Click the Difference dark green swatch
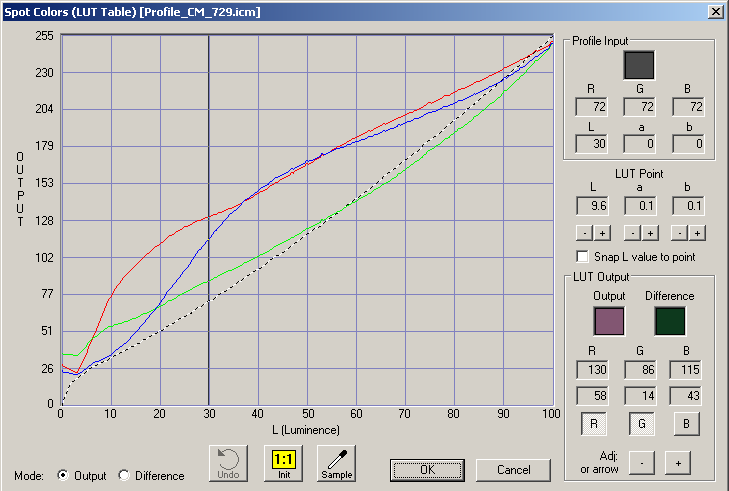The height and width of the screenshot is (491, 729). (670, 321)
